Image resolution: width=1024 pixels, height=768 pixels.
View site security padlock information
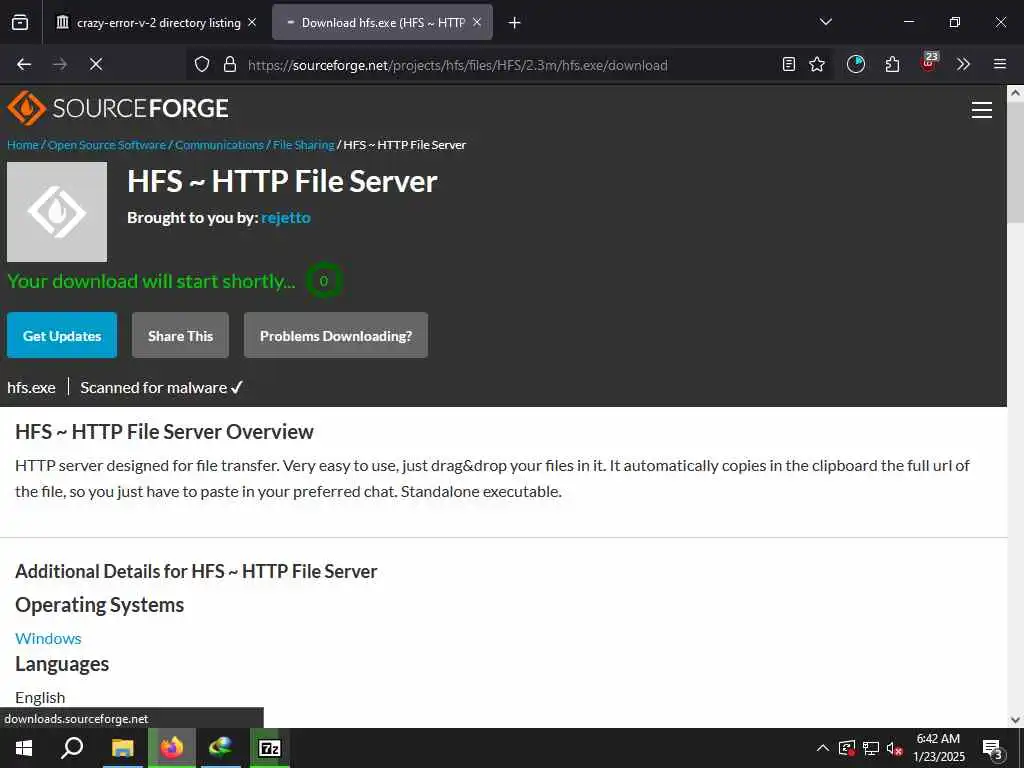[x=229, y=65]
